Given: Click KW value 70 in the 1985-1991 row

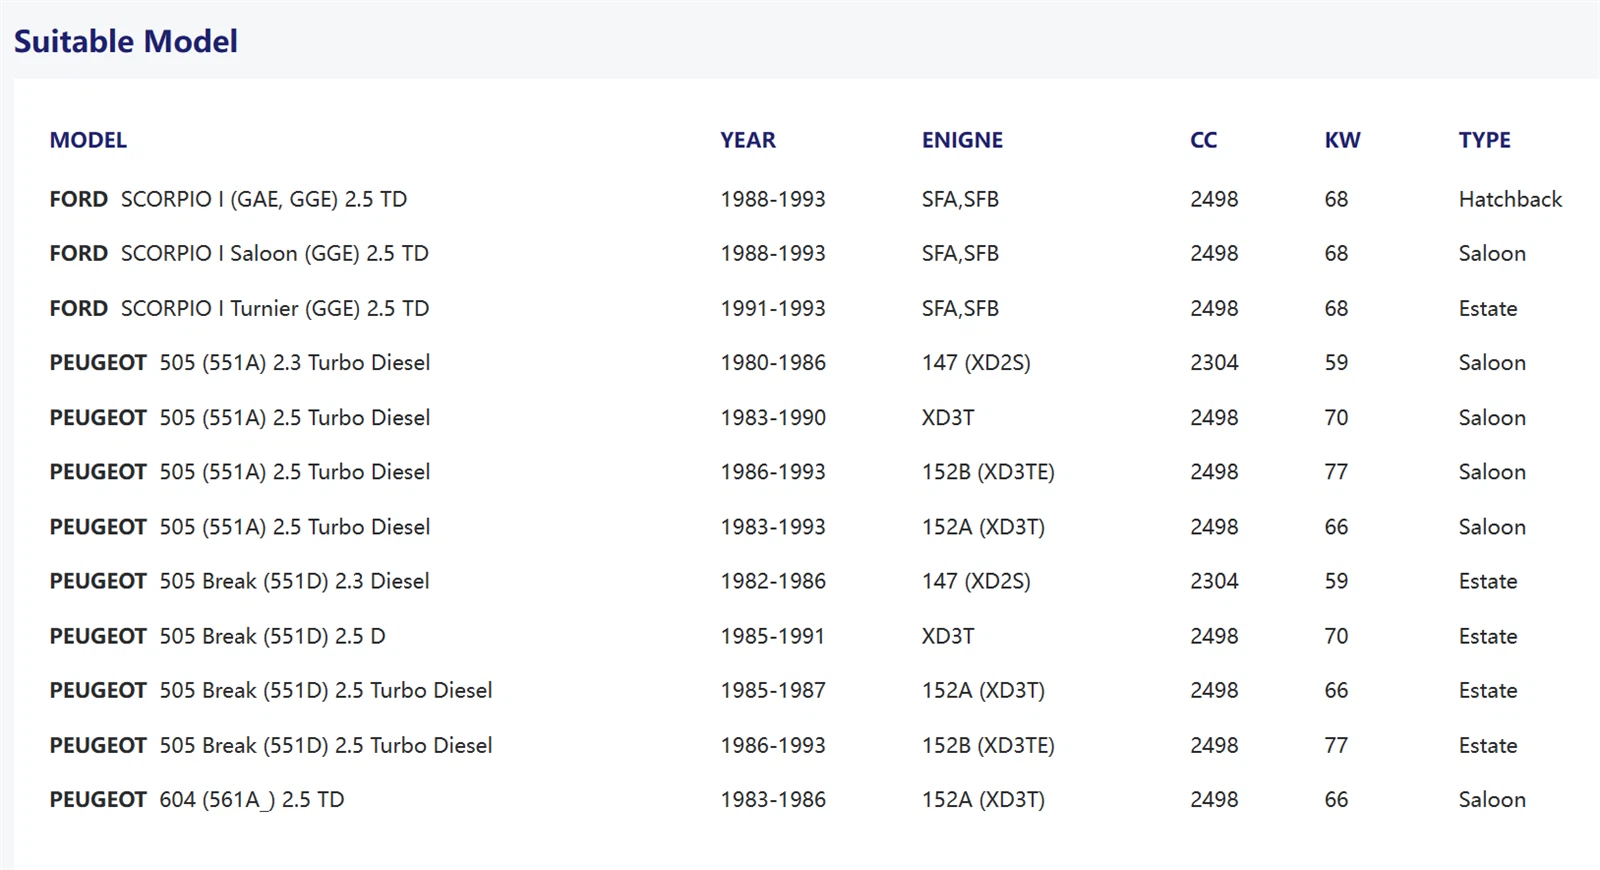Looking at the screenshot, I should click(x=1336, y=636).
